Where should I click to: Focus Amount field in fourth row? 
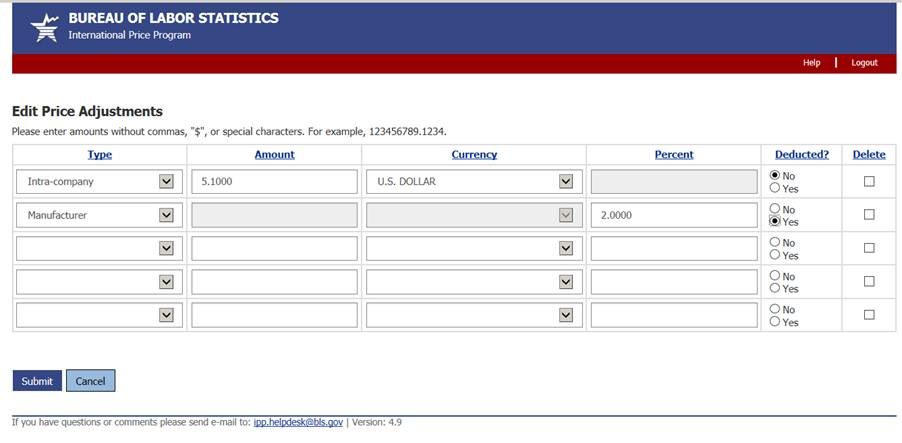pos(274,282)
